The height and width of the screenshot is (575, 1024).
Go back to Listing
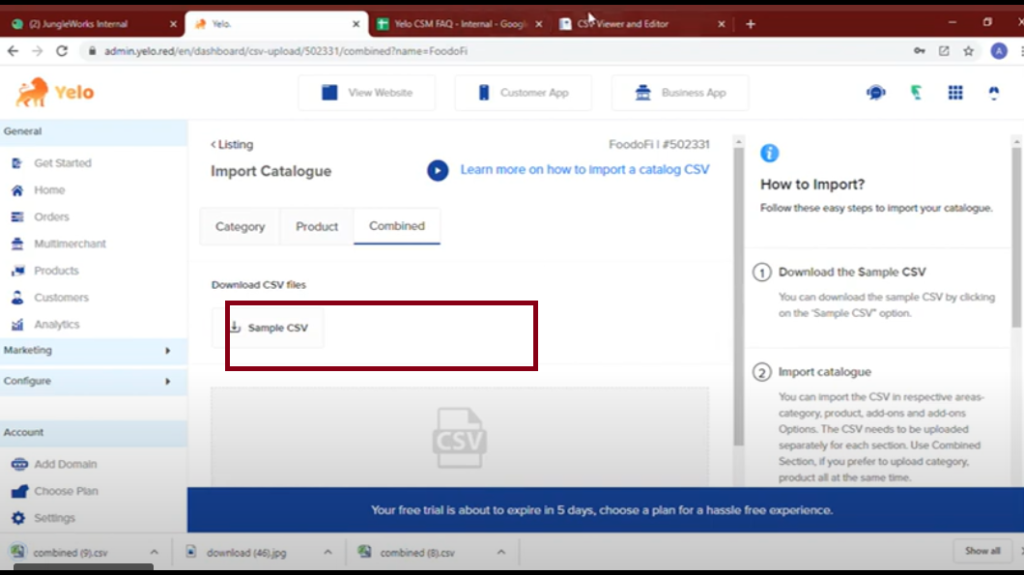click(232, 145)
